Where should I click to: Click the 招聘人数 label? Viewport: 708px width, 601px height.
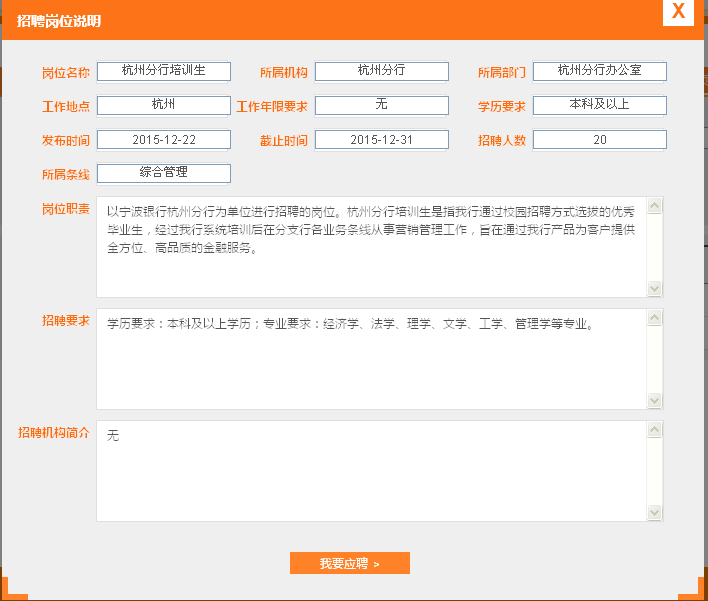point(502,140)
